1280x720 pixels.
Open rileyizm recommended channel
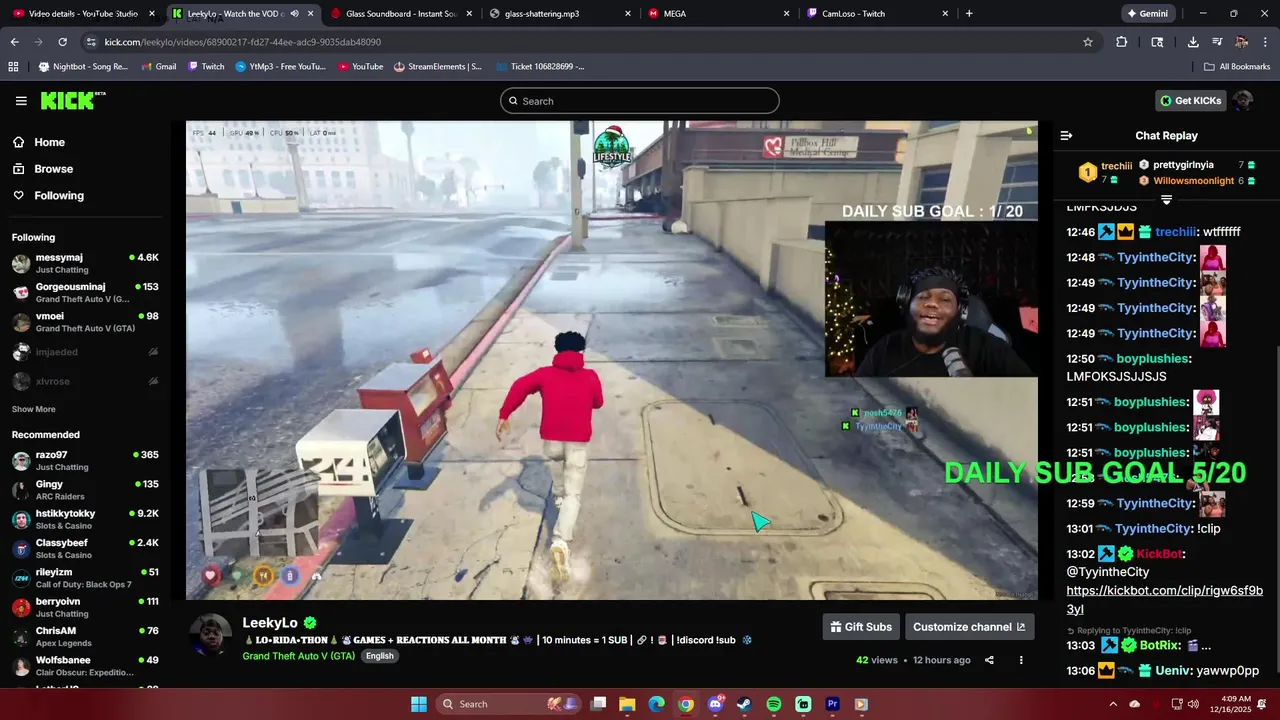tap(85, 578)
